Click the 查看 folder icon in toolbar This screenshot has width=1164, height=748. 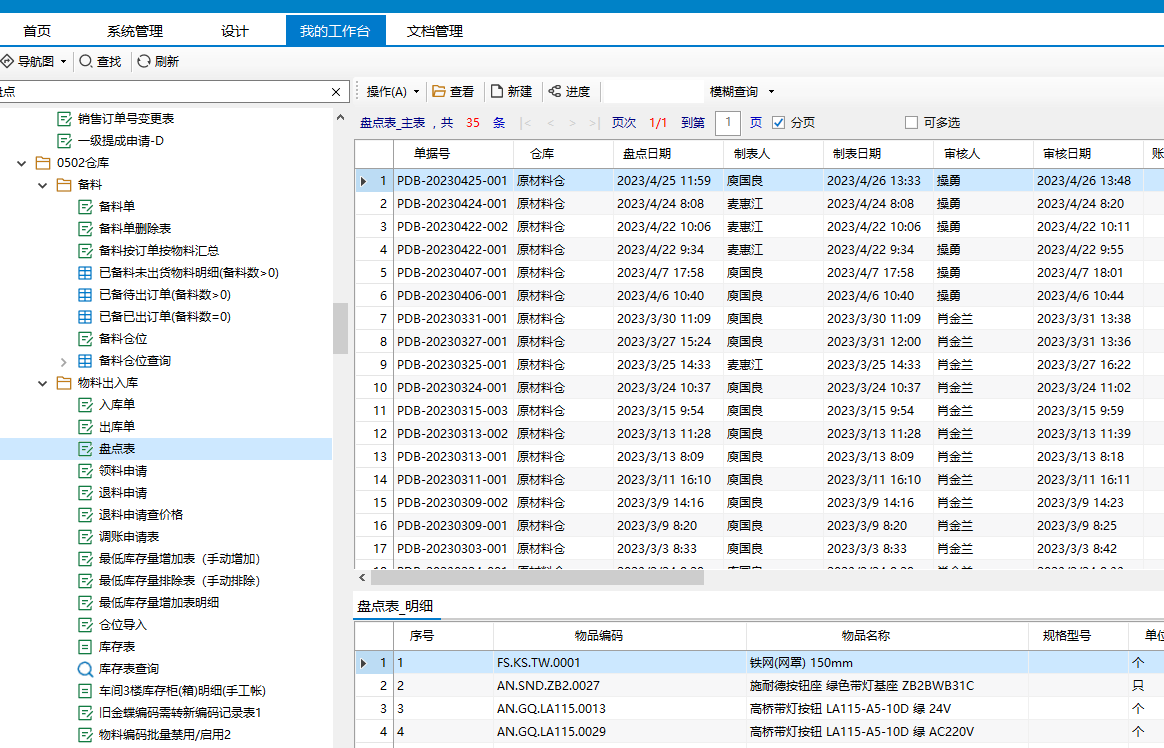[x=439, y=92]
